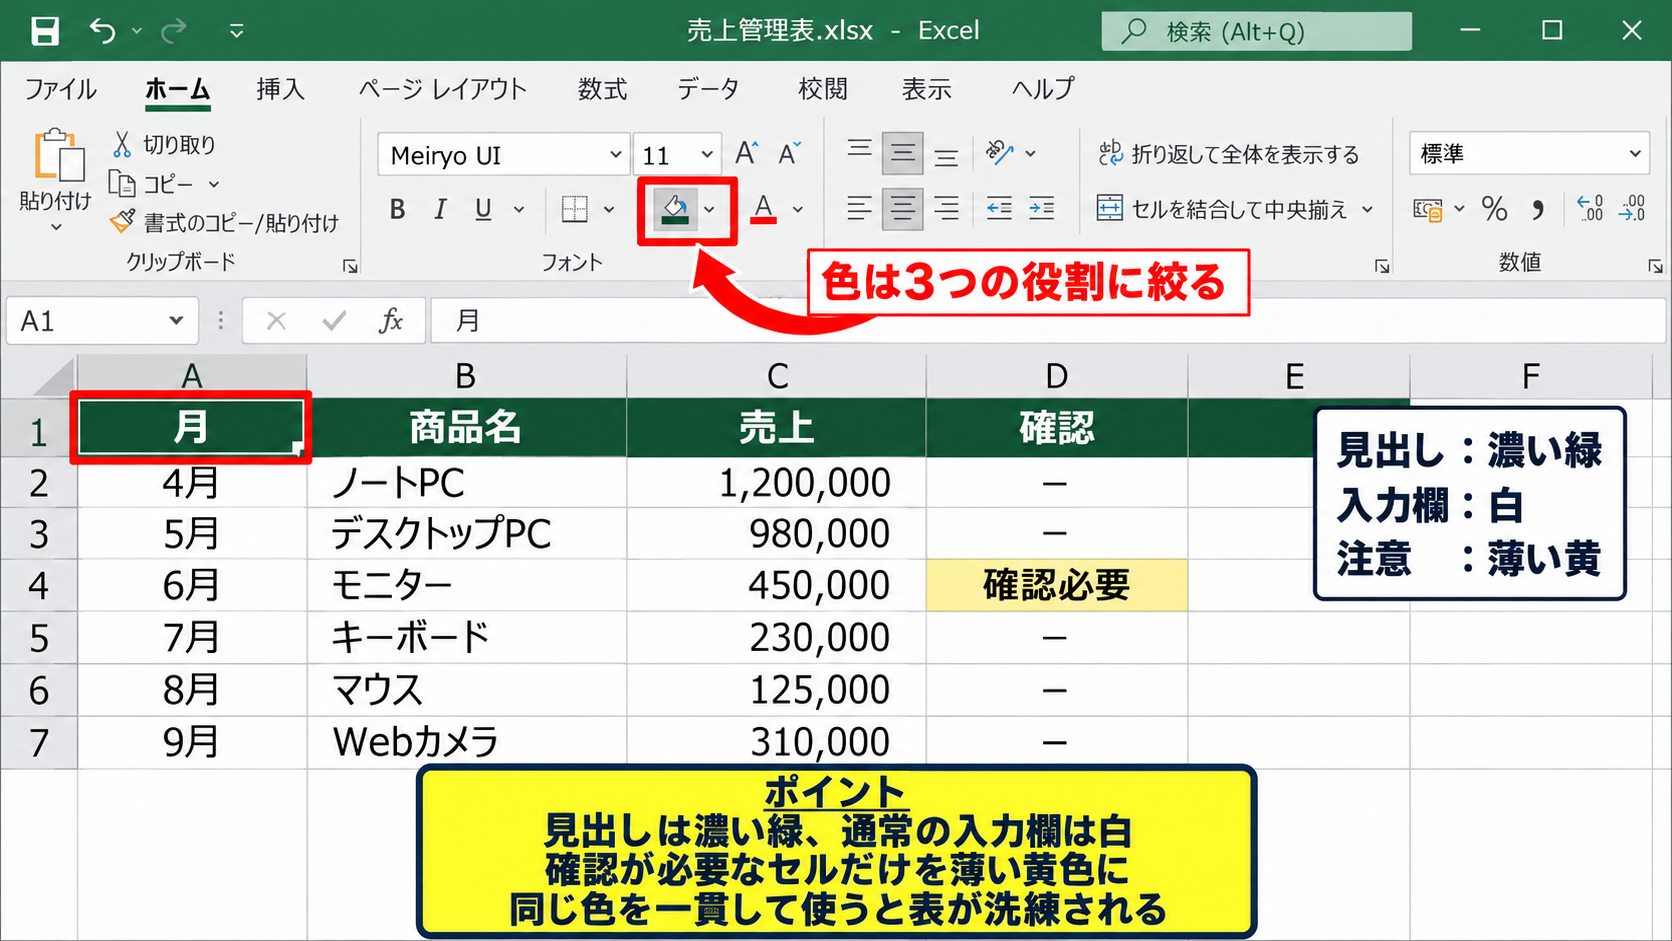Screen dimensions: 1672x941
Task: Switch to the 校閲 tab
Action: [x=823, y=89]
